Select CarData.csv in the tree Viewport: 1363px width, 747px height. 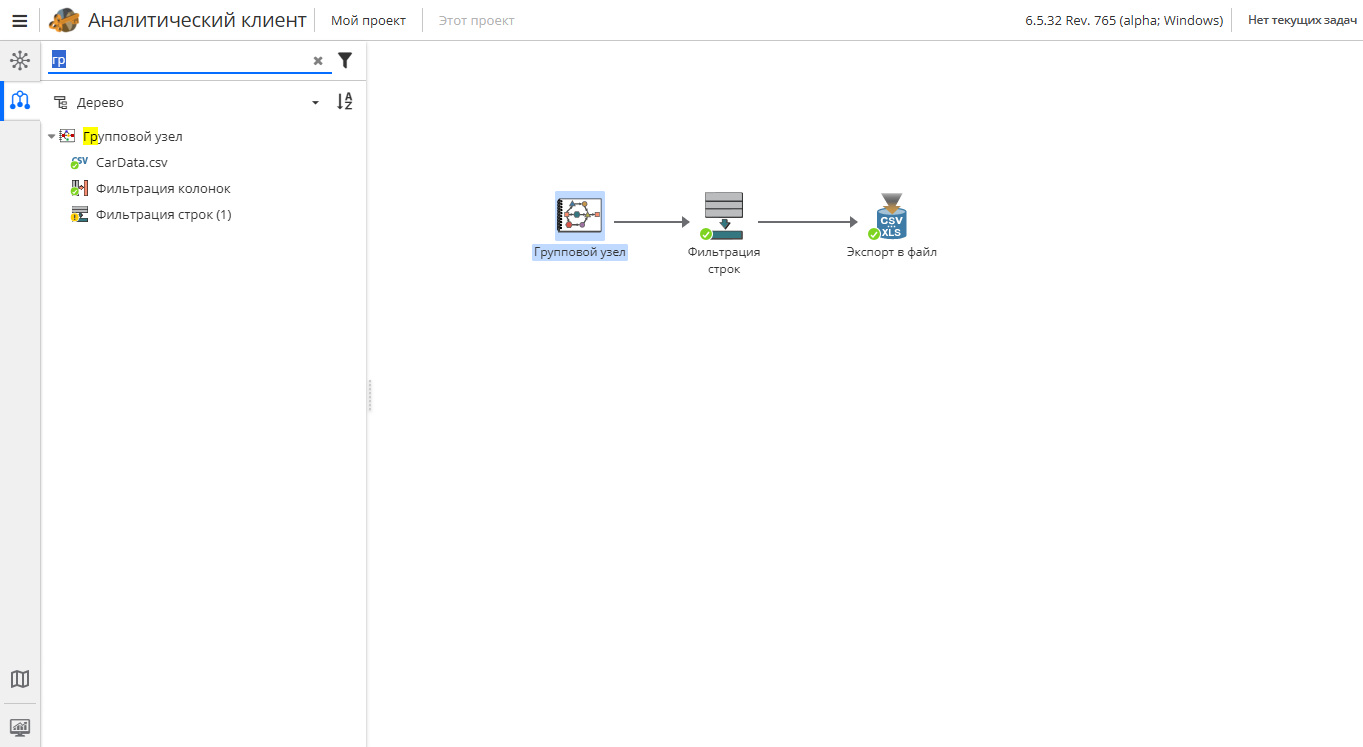[x=131, y=163]
